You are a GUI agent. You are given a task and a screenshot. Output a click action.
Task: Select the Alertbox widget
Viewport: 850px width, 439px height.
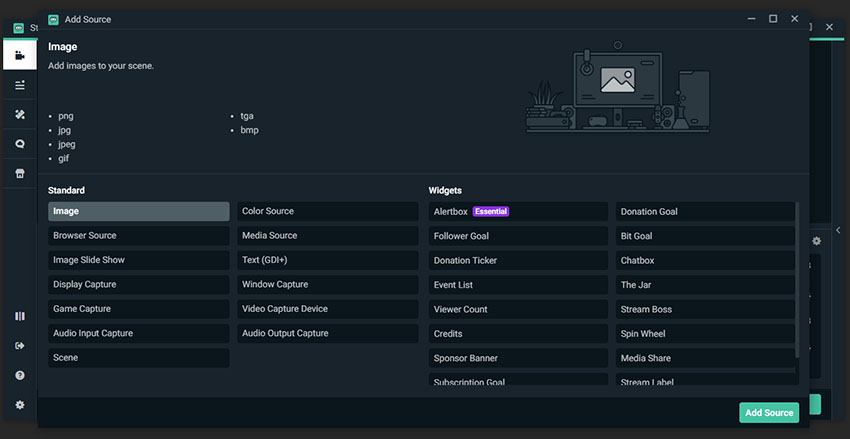pos(518,211)
